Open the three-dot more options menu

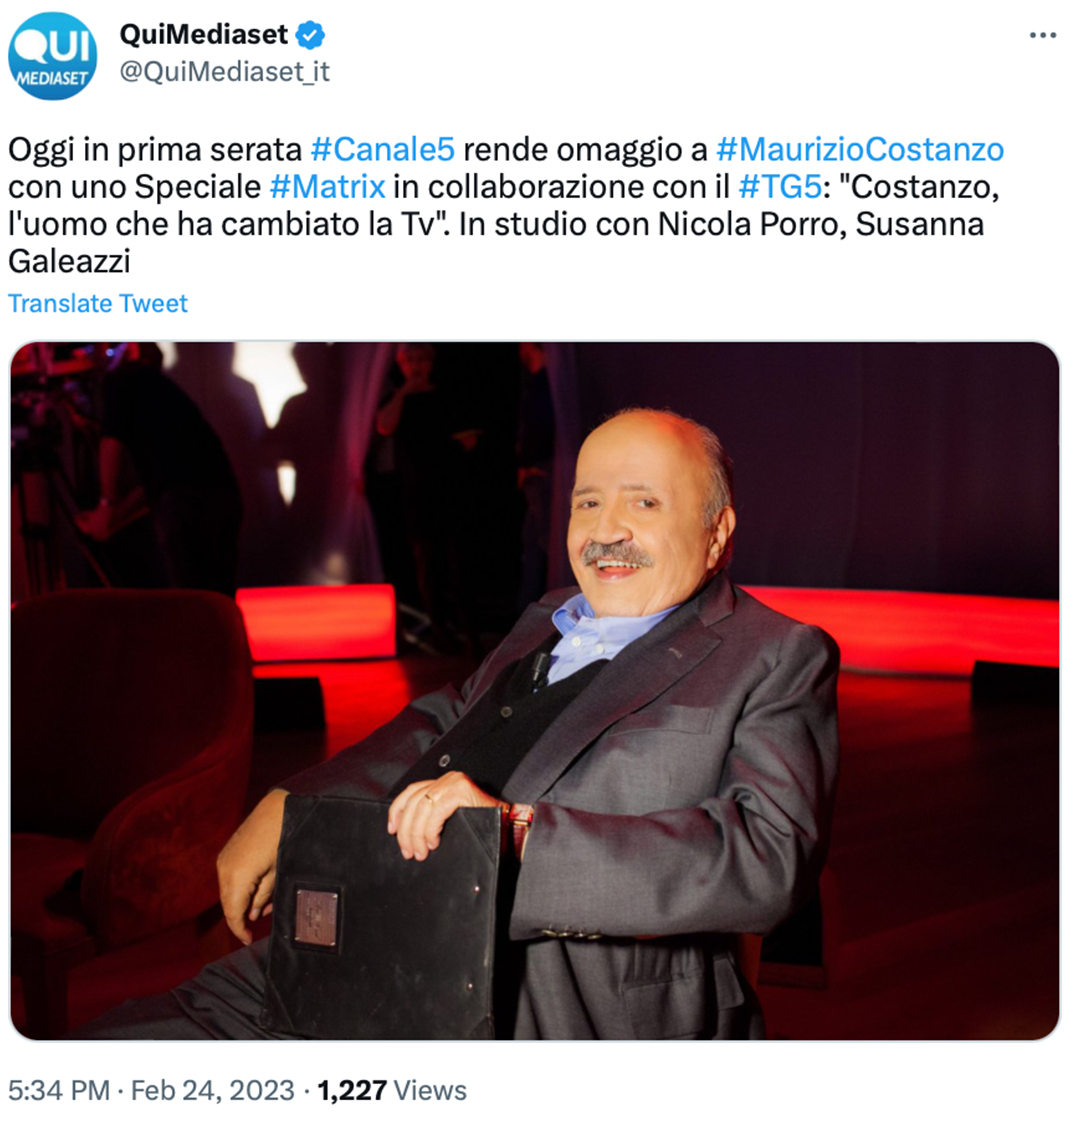[1043, 35]
